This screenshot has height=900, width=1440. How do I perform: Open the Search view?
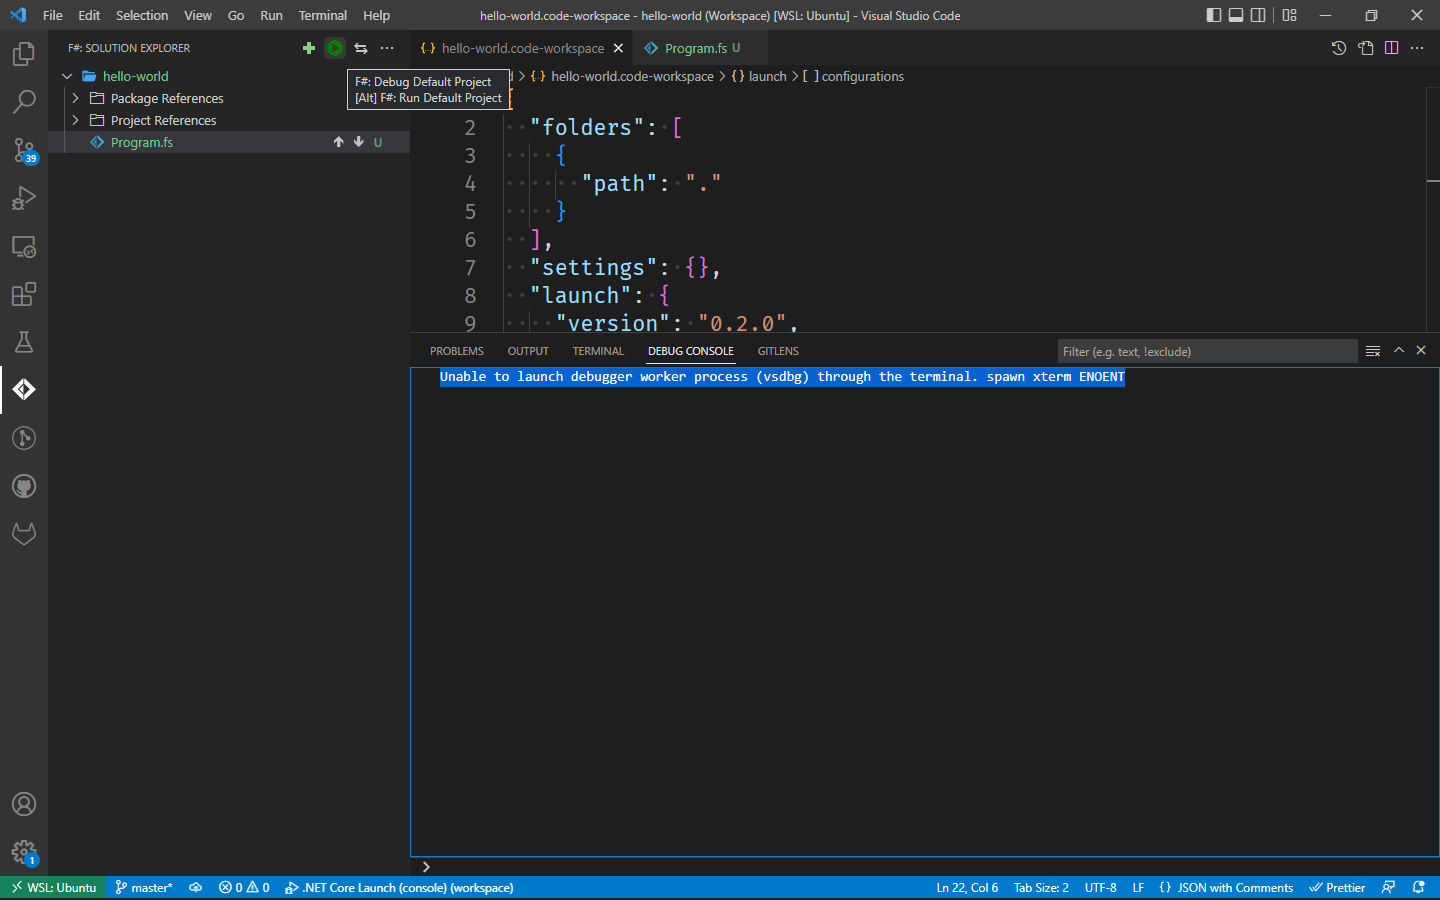tap(24, 102)
